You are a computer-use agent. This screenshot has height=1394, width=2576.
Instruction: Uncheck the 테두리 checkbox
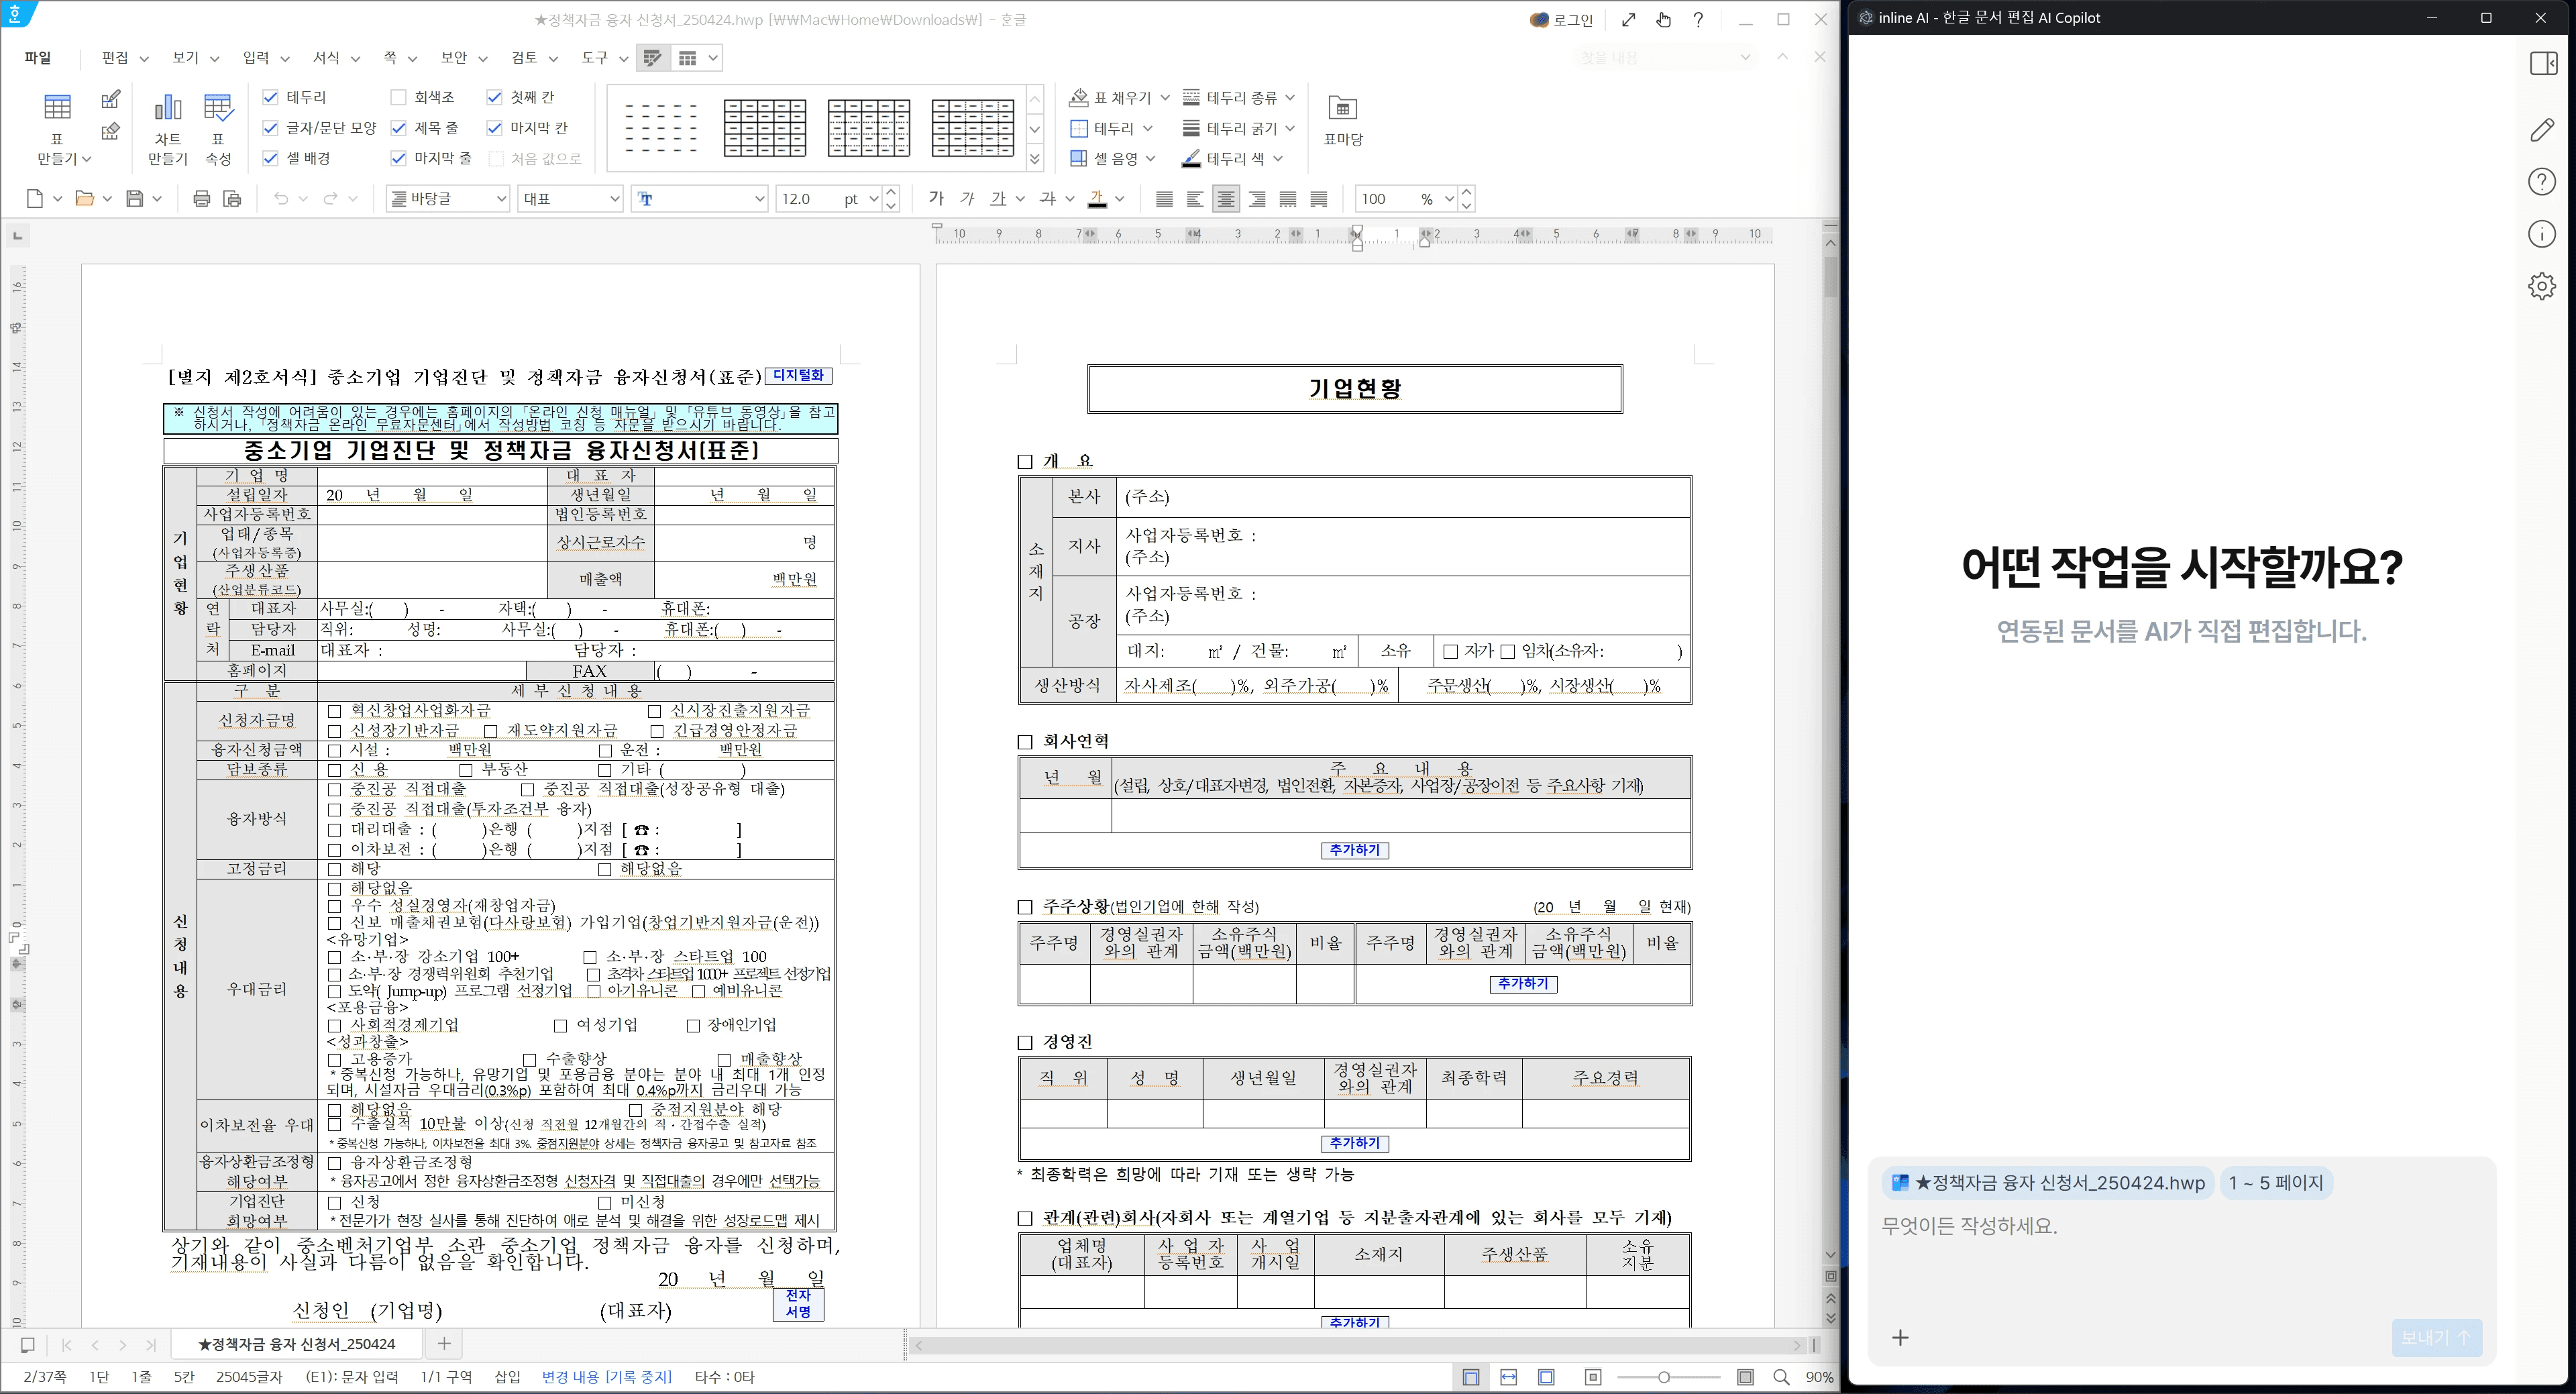[x=270, y=97]
